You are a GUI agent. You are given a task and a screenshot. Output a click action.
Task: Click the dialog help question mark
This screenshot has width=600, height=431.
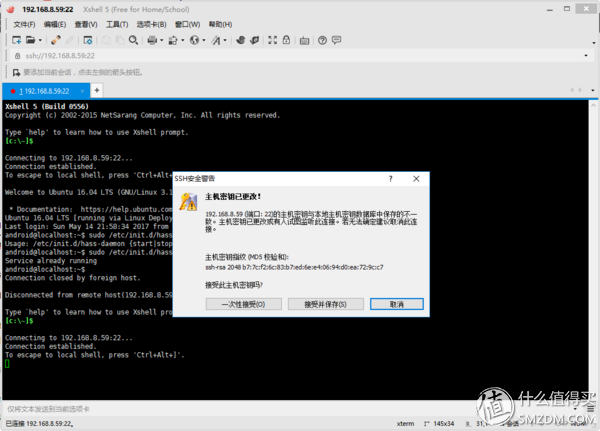391,179
